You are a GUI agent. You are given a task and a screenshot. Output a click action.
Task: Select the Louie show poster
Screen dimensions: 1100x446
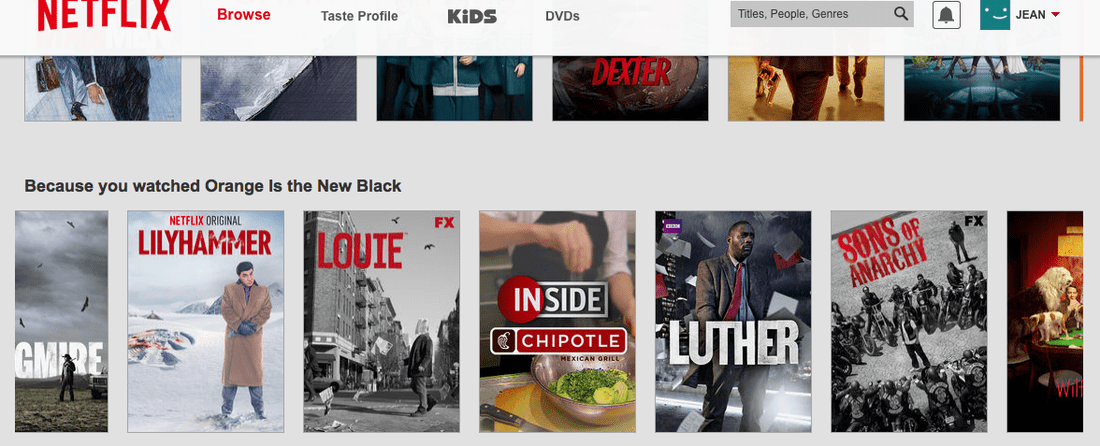(x=382, y=321)
